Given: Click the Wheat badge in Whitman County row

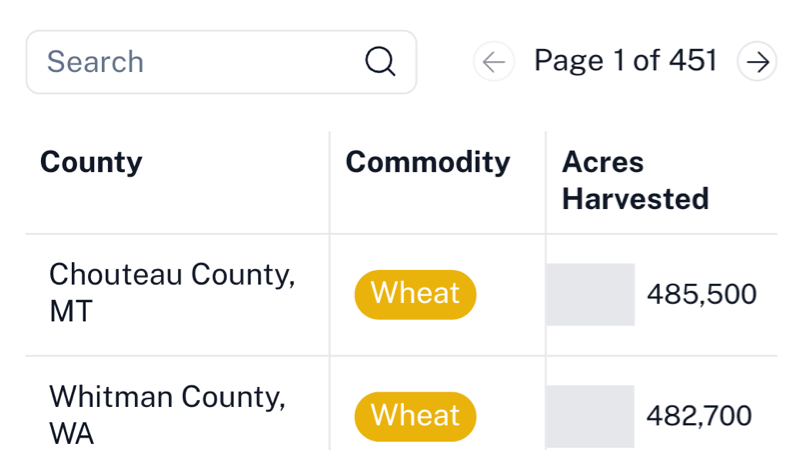Looking at the screenshot, I should click(x=415, y=416).
